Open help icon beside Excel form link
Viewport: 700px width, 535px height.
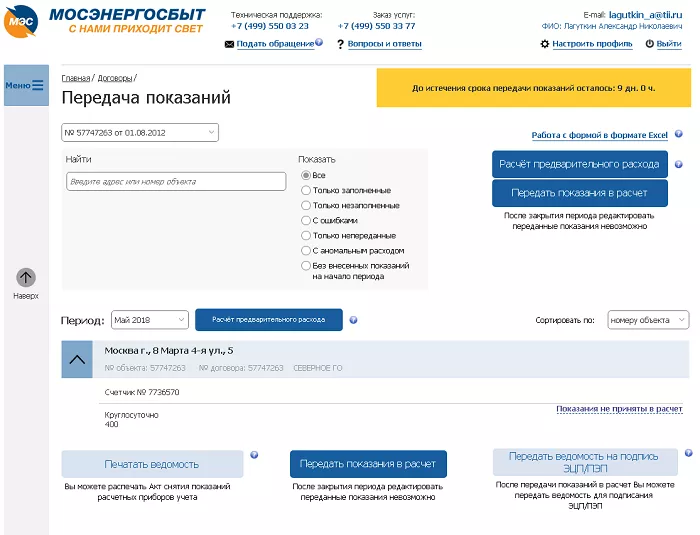679,134
